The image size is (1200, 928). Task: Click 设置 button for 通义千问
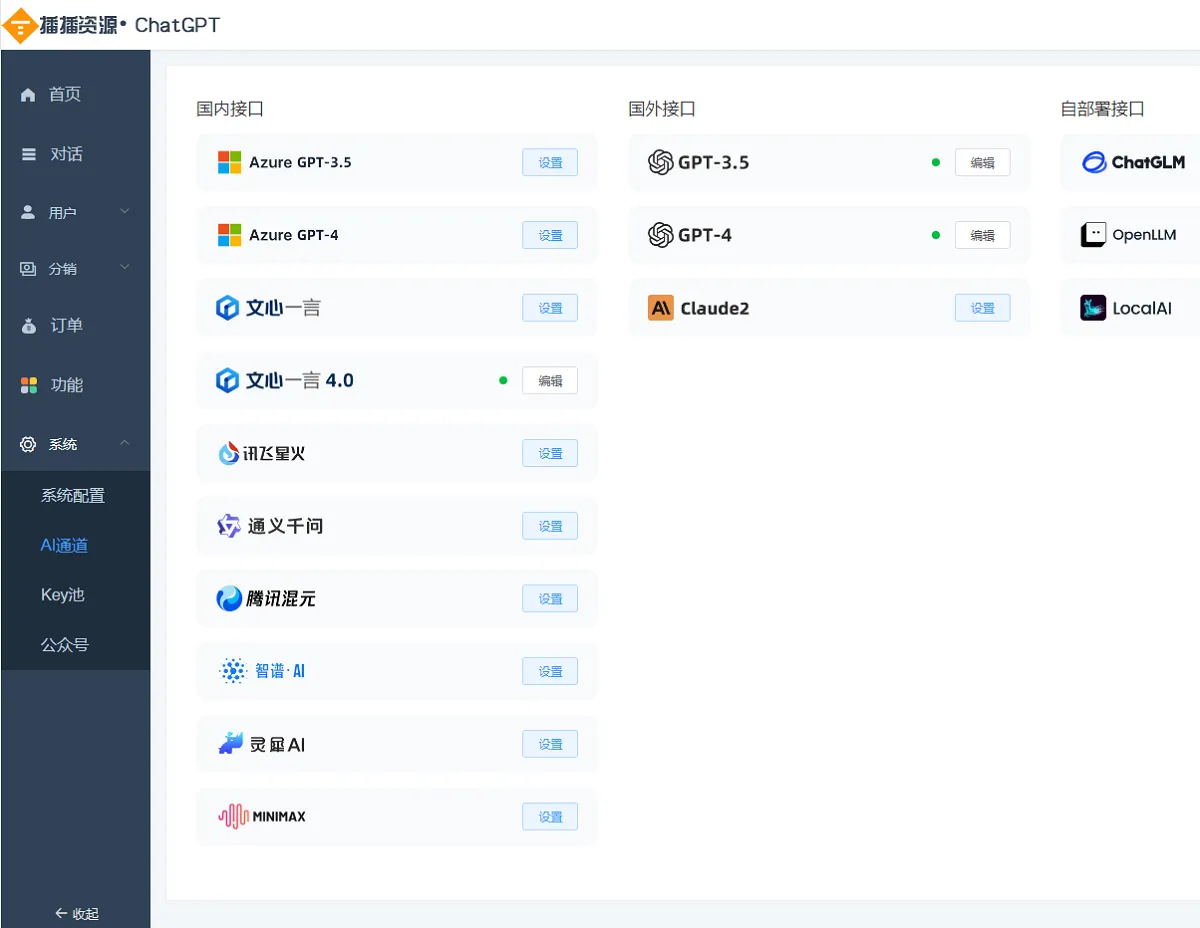550,526
